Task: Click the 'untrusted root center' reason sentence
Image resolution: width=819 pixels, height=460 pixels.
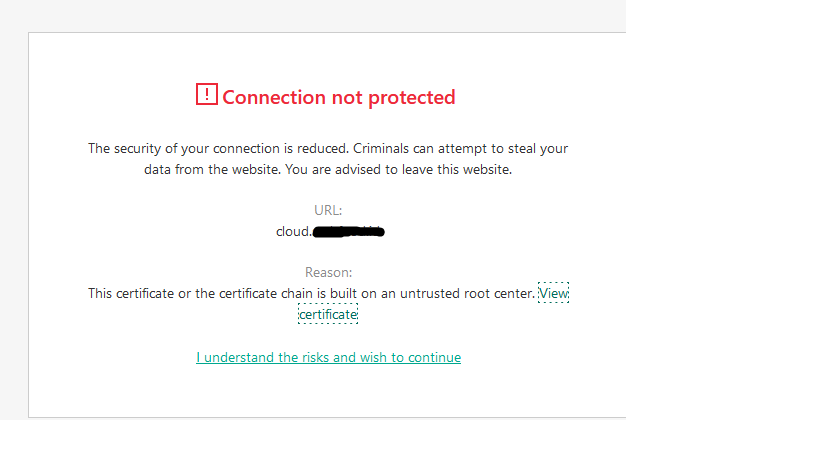Action: (x=311, y=293)
